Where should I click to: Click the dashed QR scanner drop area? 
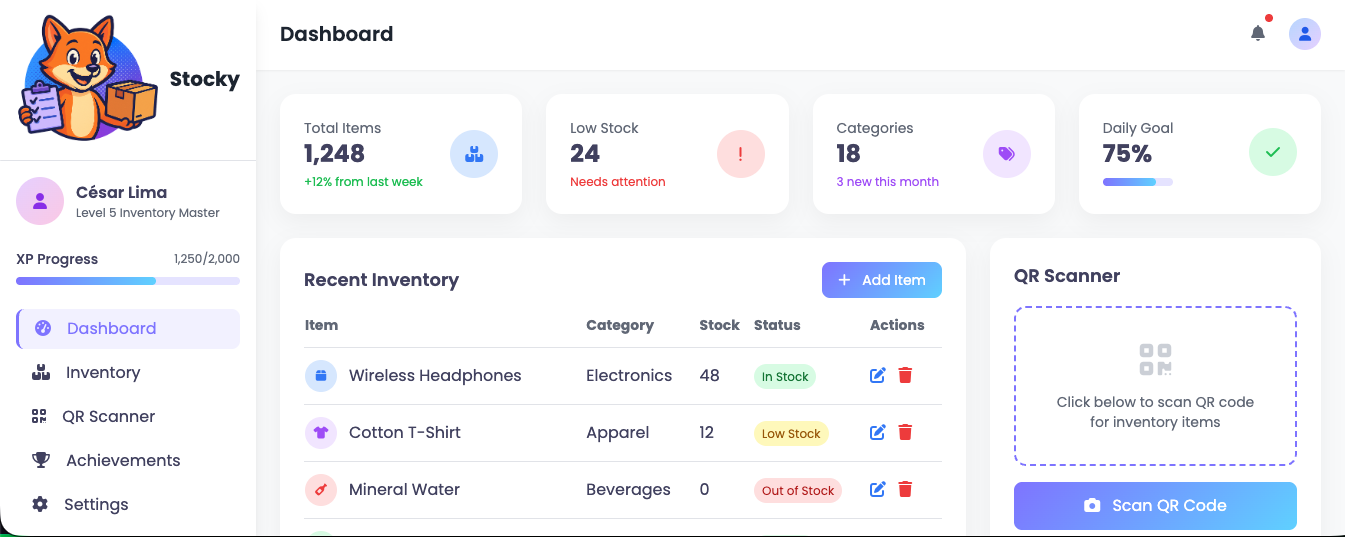click(1155, 386)
